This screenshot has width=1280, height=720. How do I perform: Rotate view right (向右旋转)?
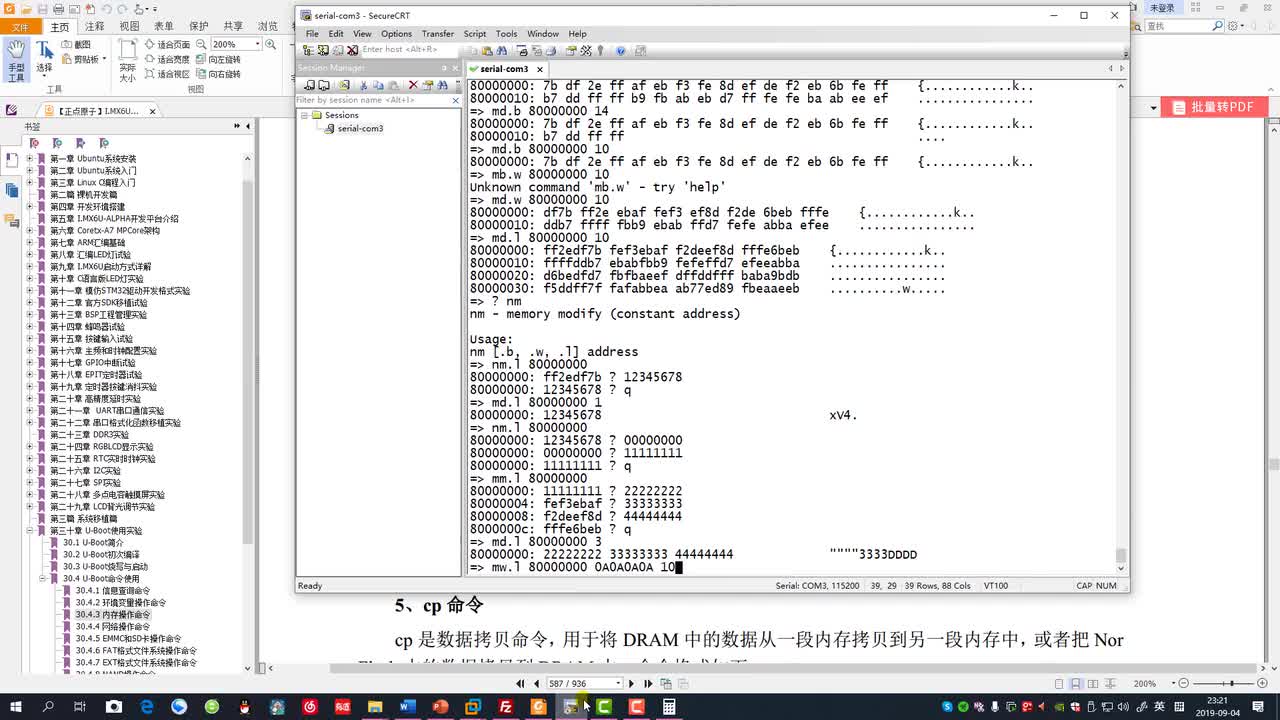tap(218, 73)
